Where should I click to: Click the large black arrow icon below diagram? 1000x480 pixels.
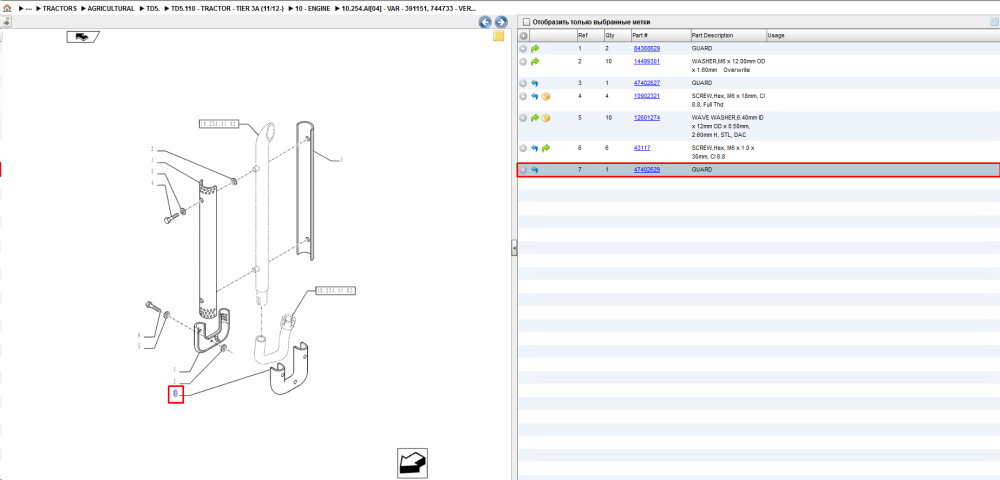[412, 463]
